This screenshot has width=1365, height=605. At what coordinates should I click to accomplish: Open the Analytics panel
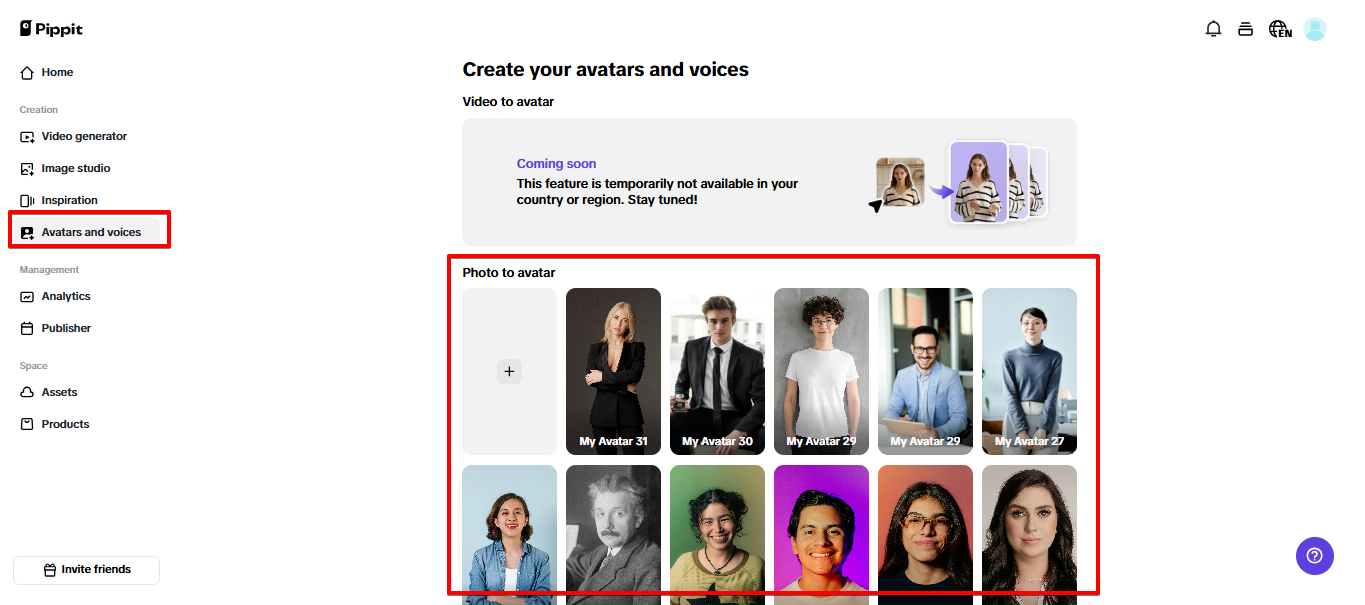(x=65, y=296)
